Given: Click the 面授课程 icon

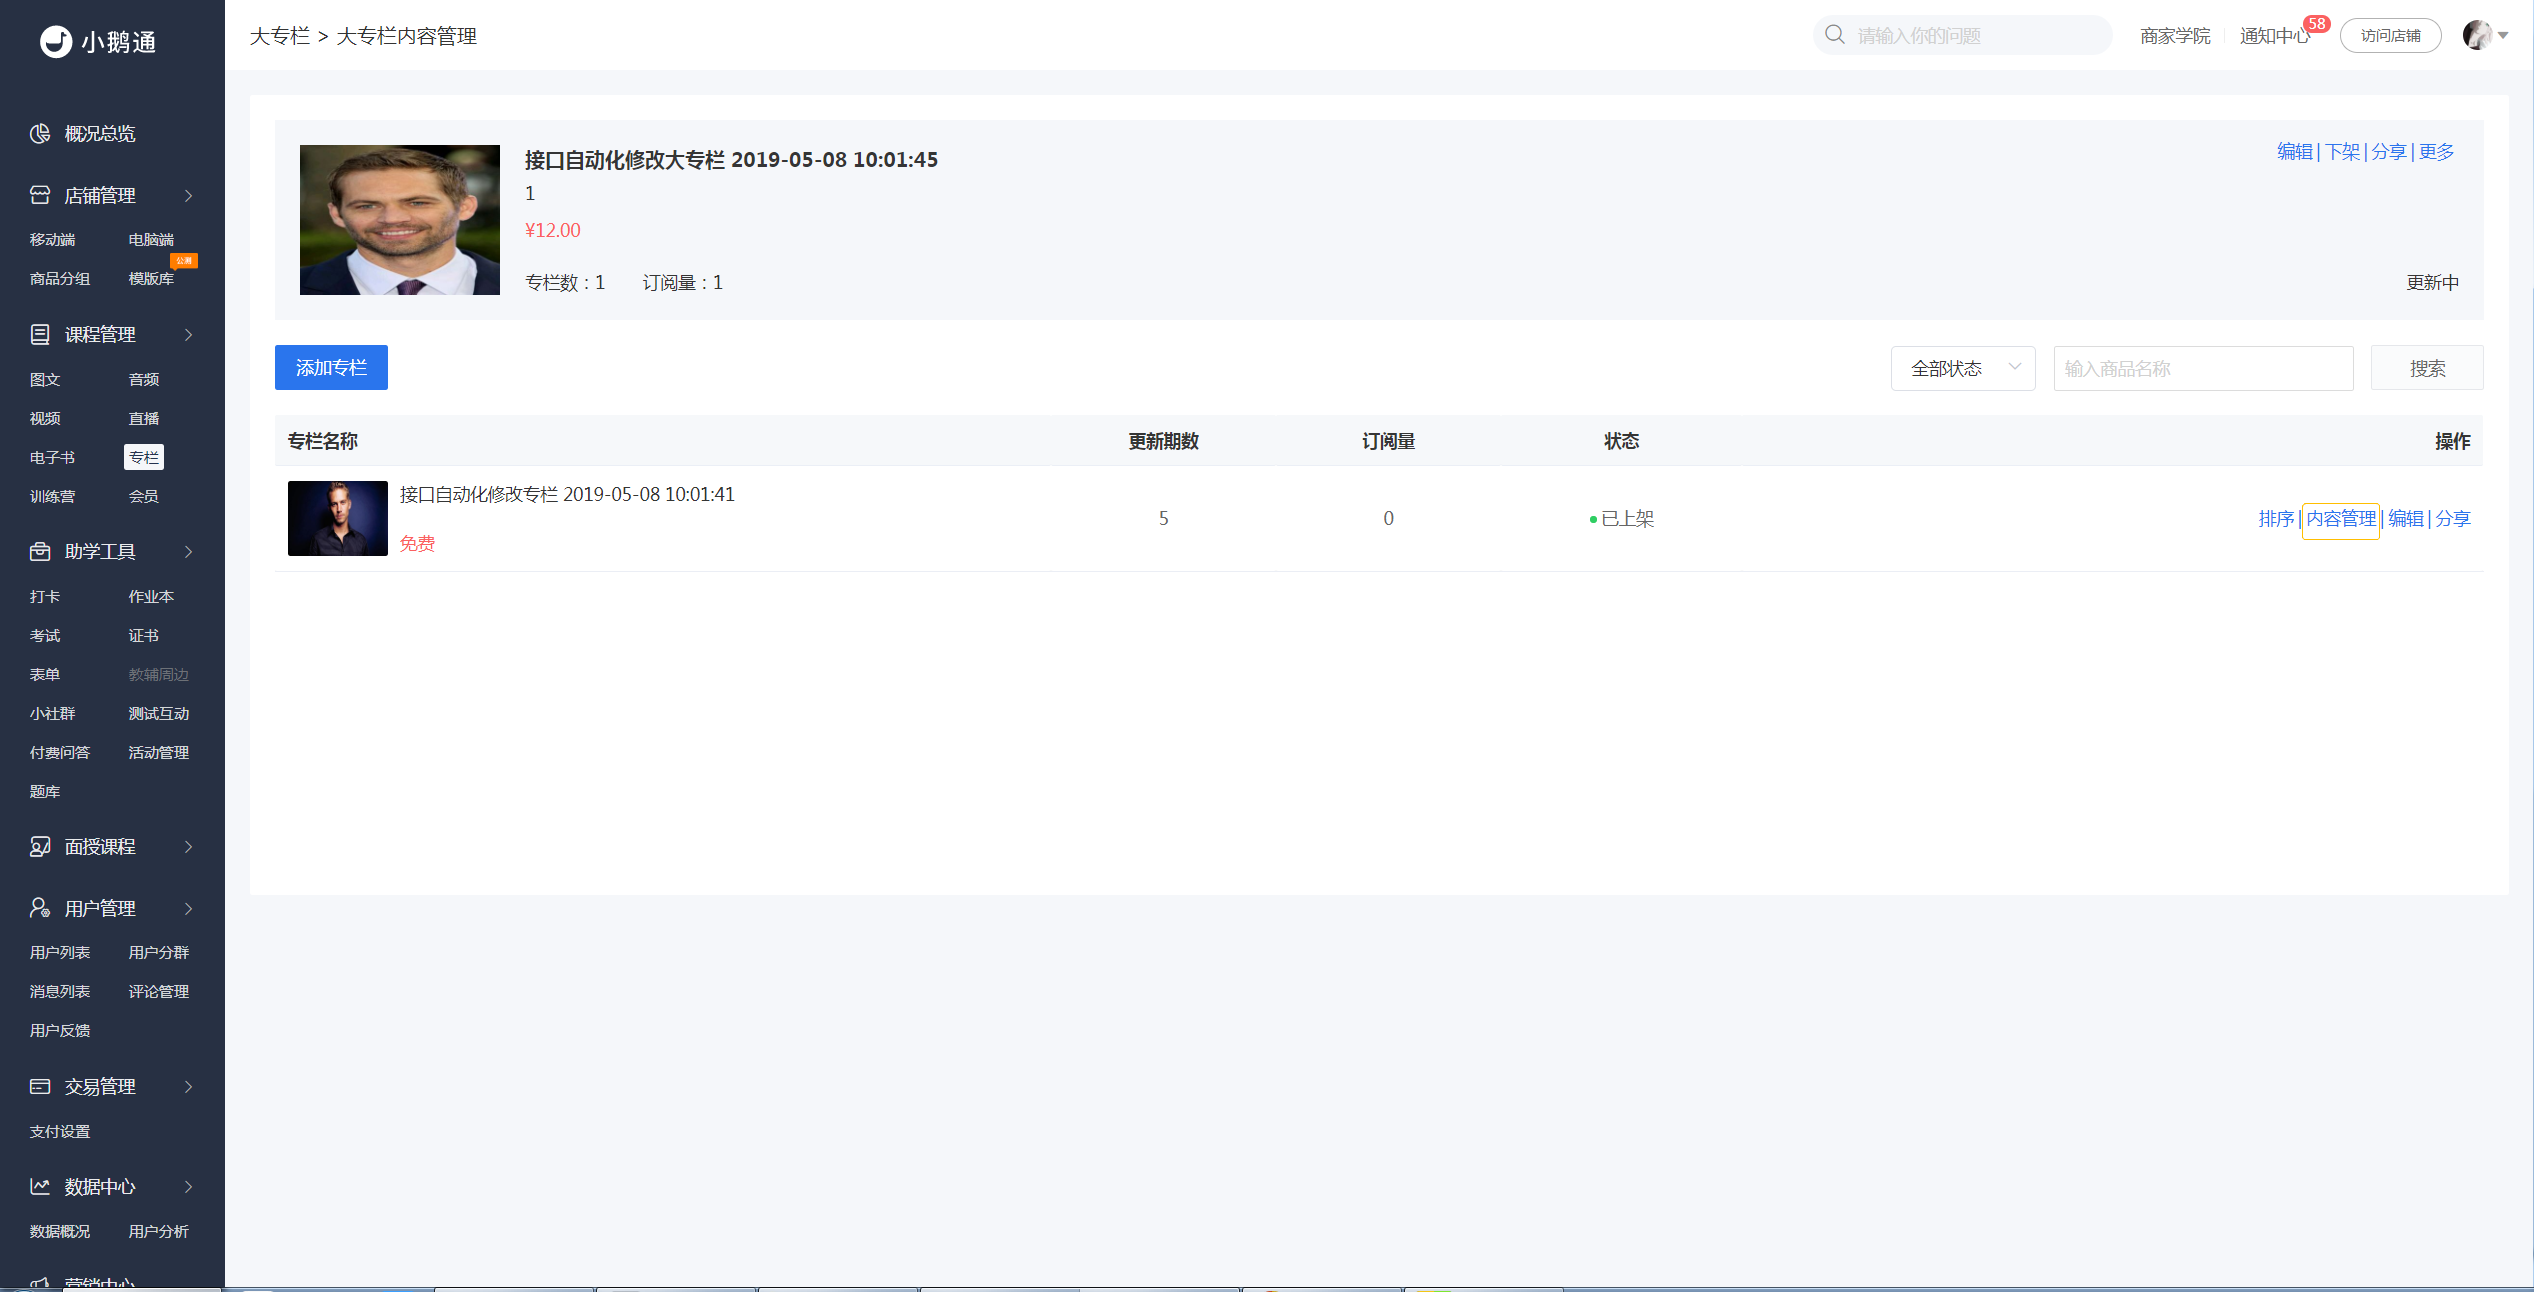Looking at the screenshot, I should pos(40,846).
